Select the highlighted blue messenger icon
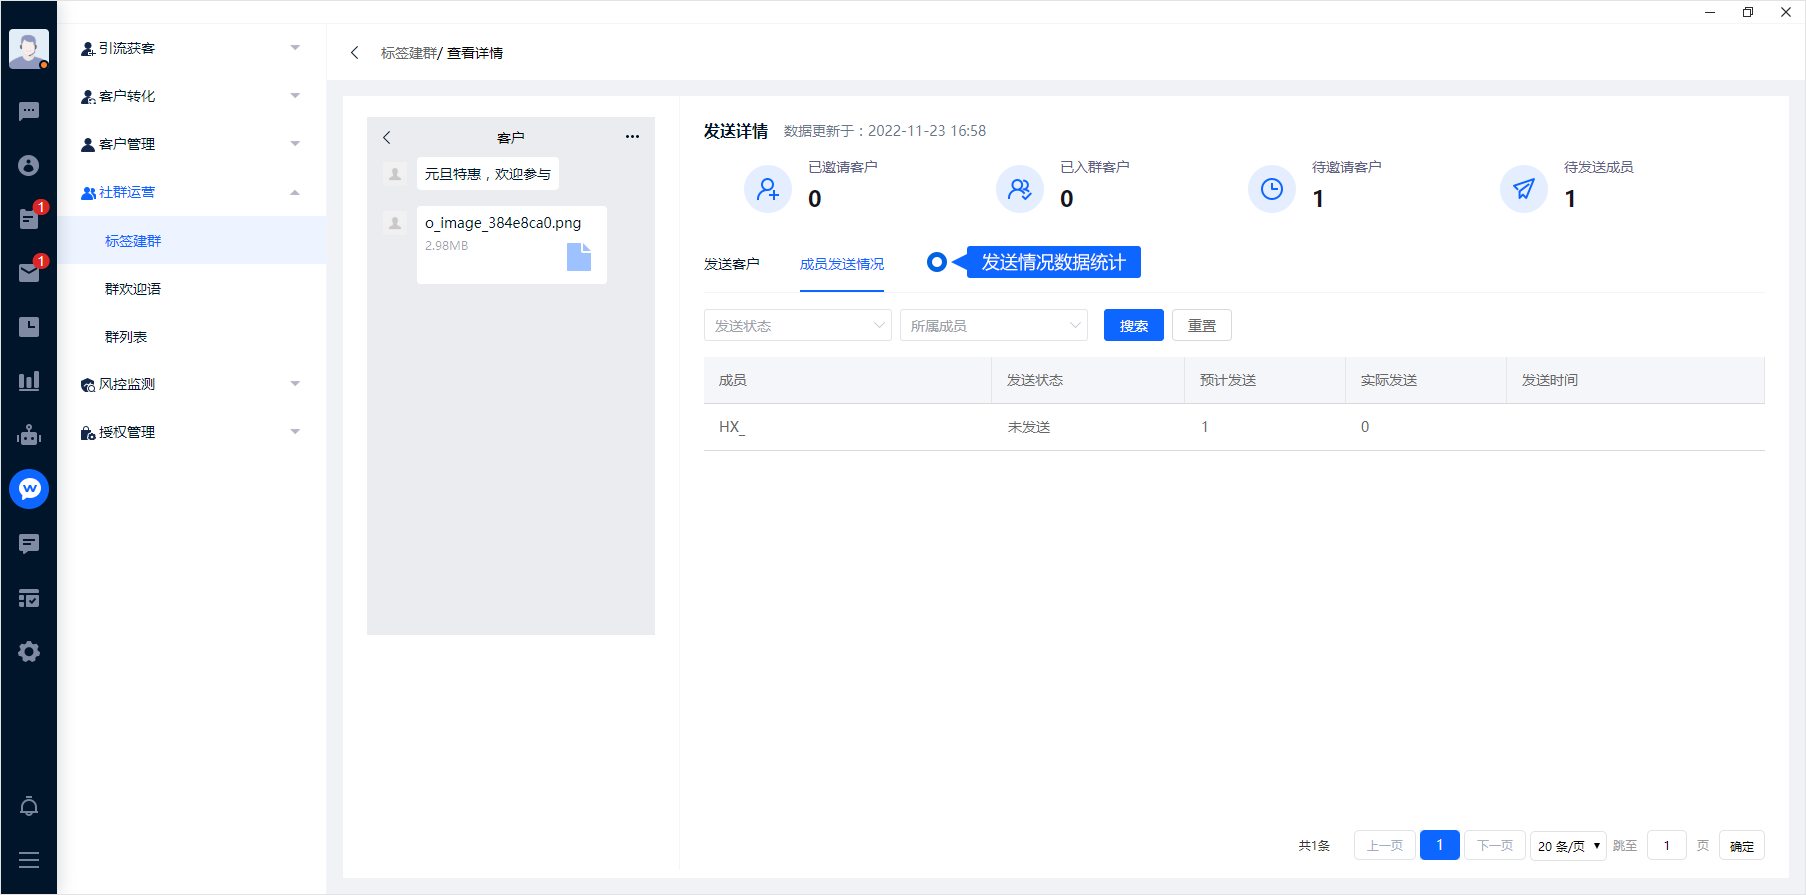1806x895 pixels. (29, 489)
